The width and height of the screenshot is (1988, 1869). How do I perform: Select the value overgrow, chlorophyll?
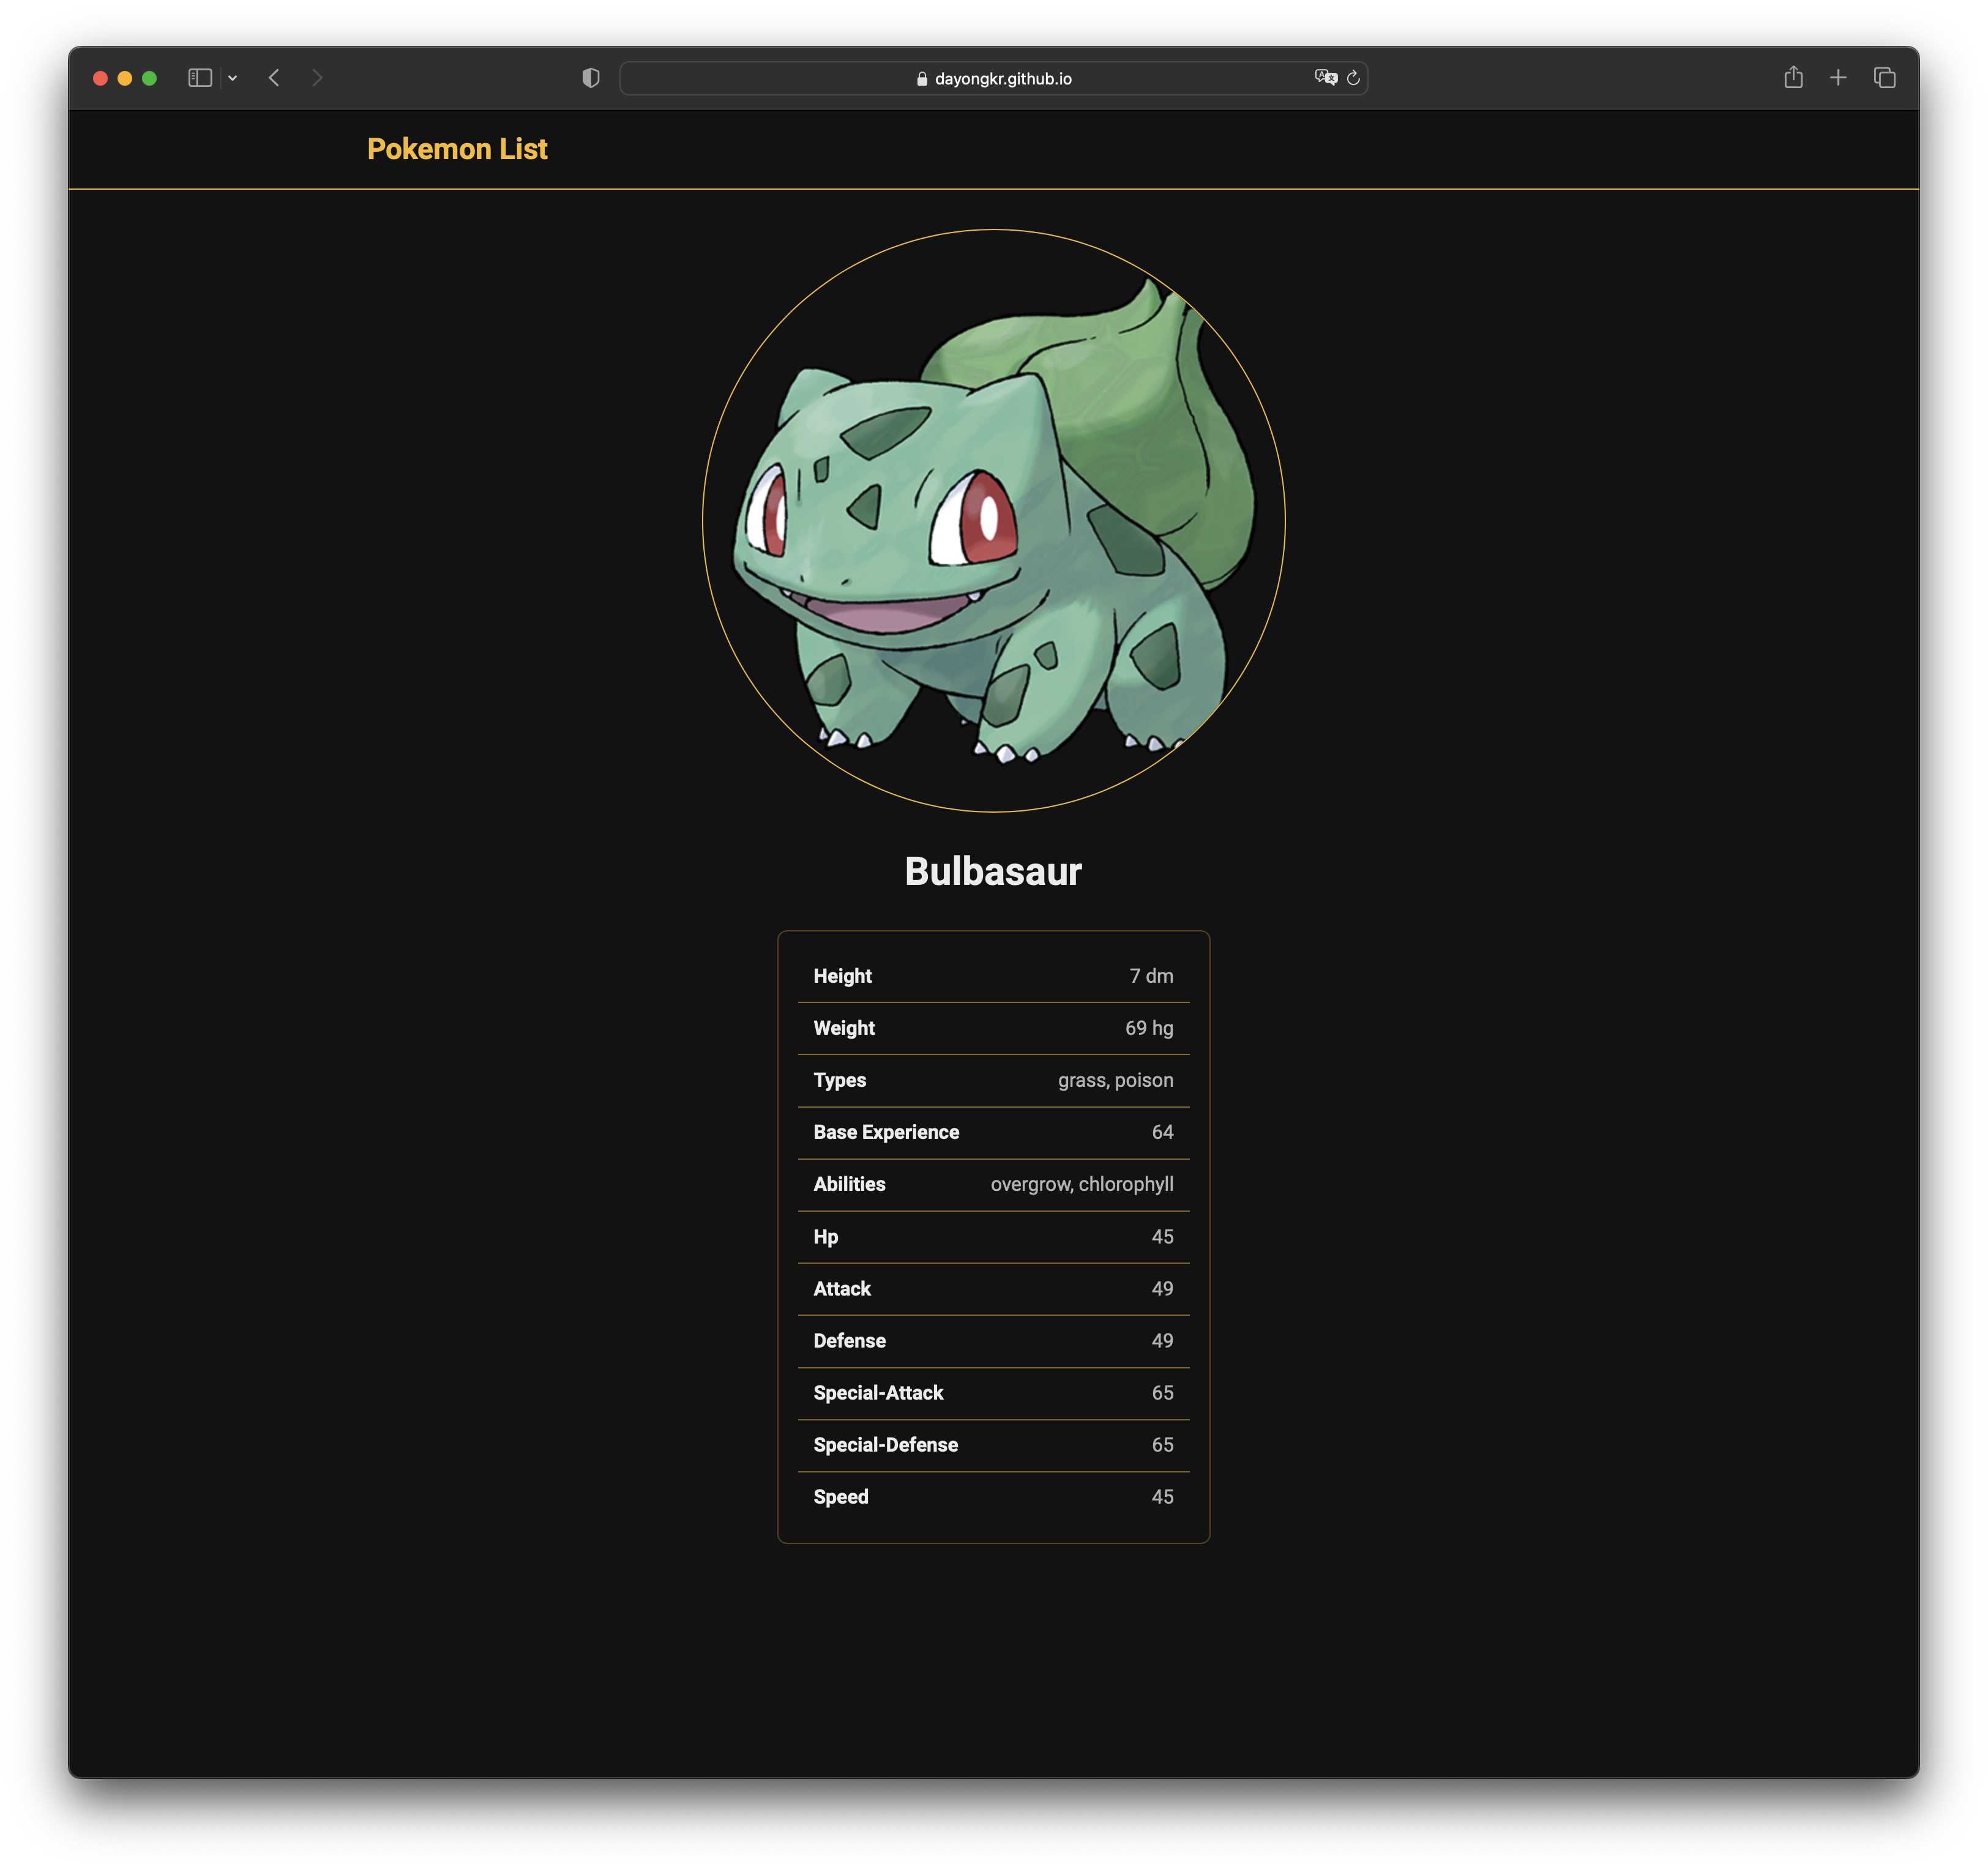(x=1082, y=1184)
